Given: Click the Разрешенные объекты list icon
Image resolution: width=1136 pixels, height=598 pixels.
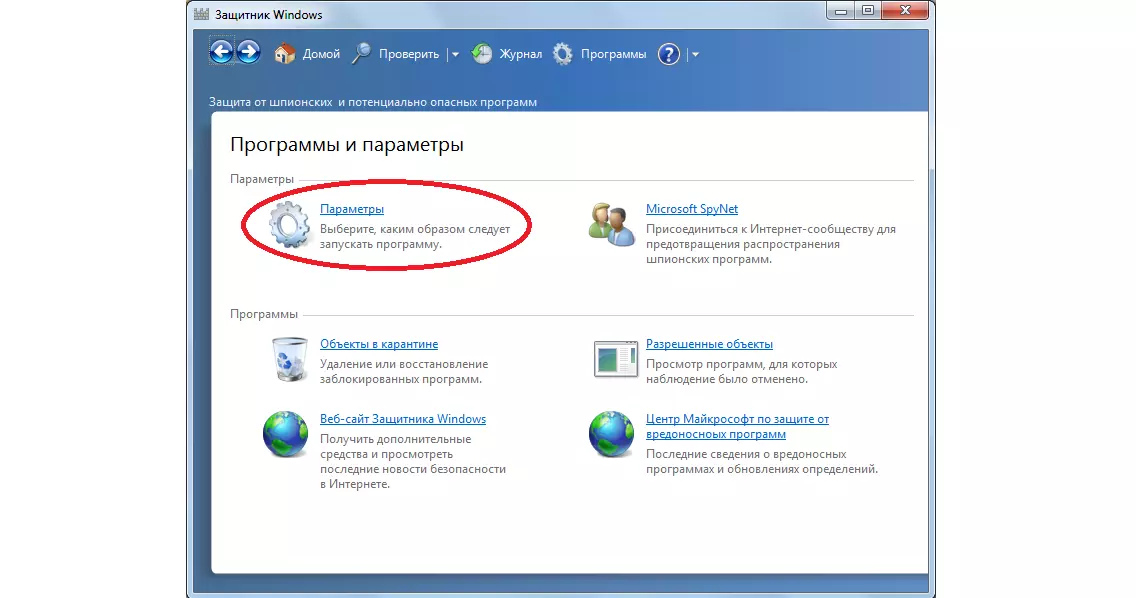Looking at the screenshot, I should (615, 359).
